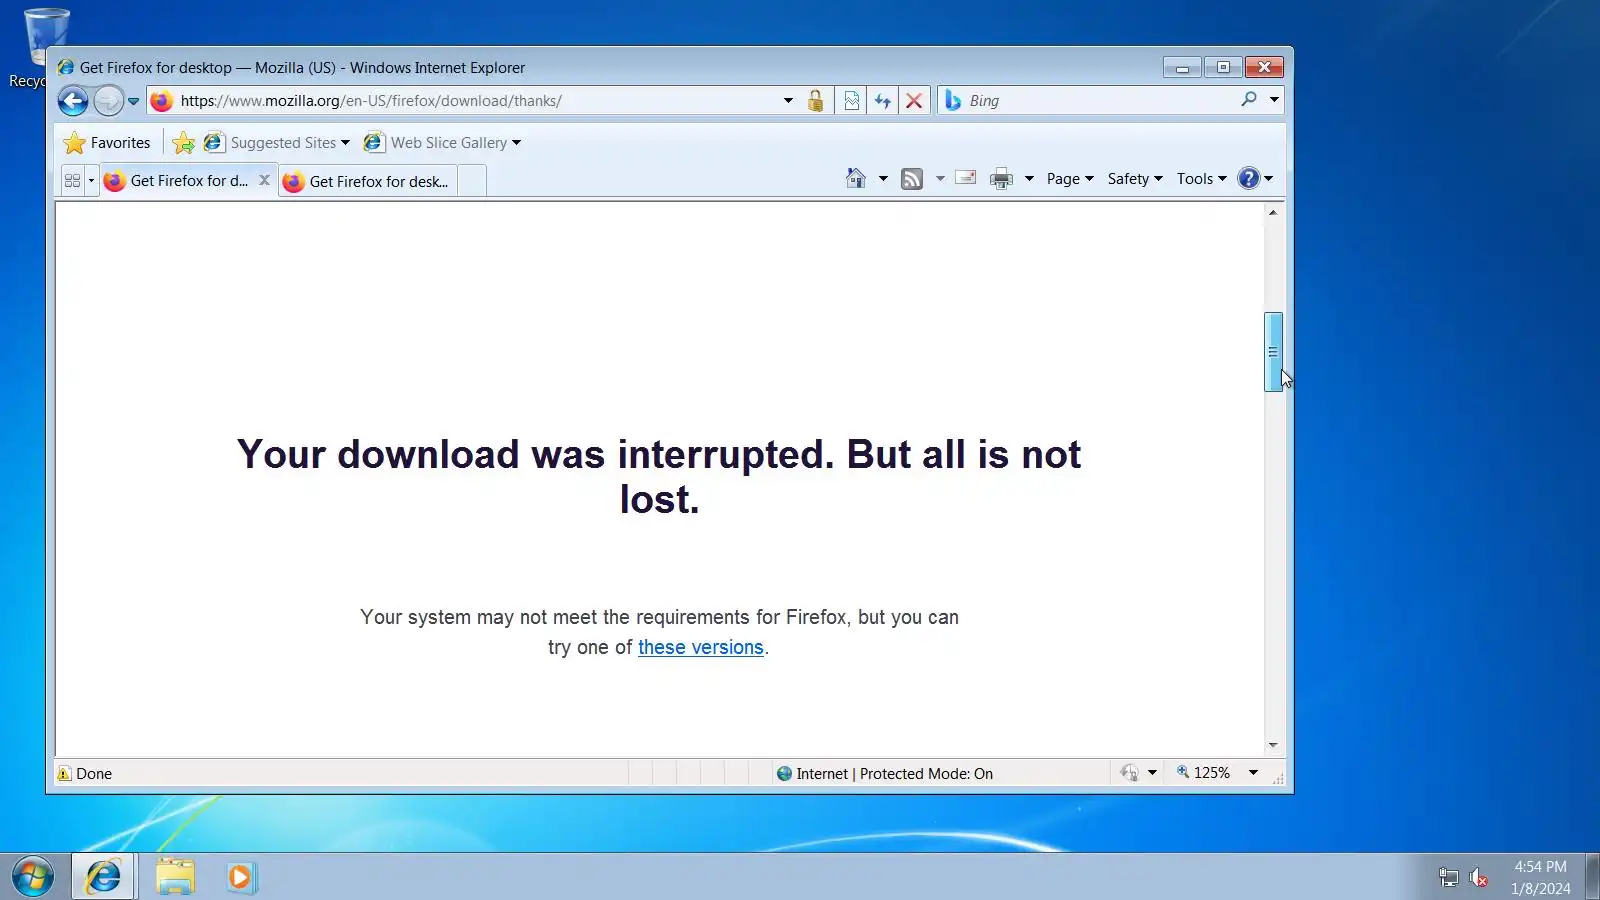Click the Show Desktop button on taskbar edge
This screenshot has width=1600, height=900.
coord(1592,877)
